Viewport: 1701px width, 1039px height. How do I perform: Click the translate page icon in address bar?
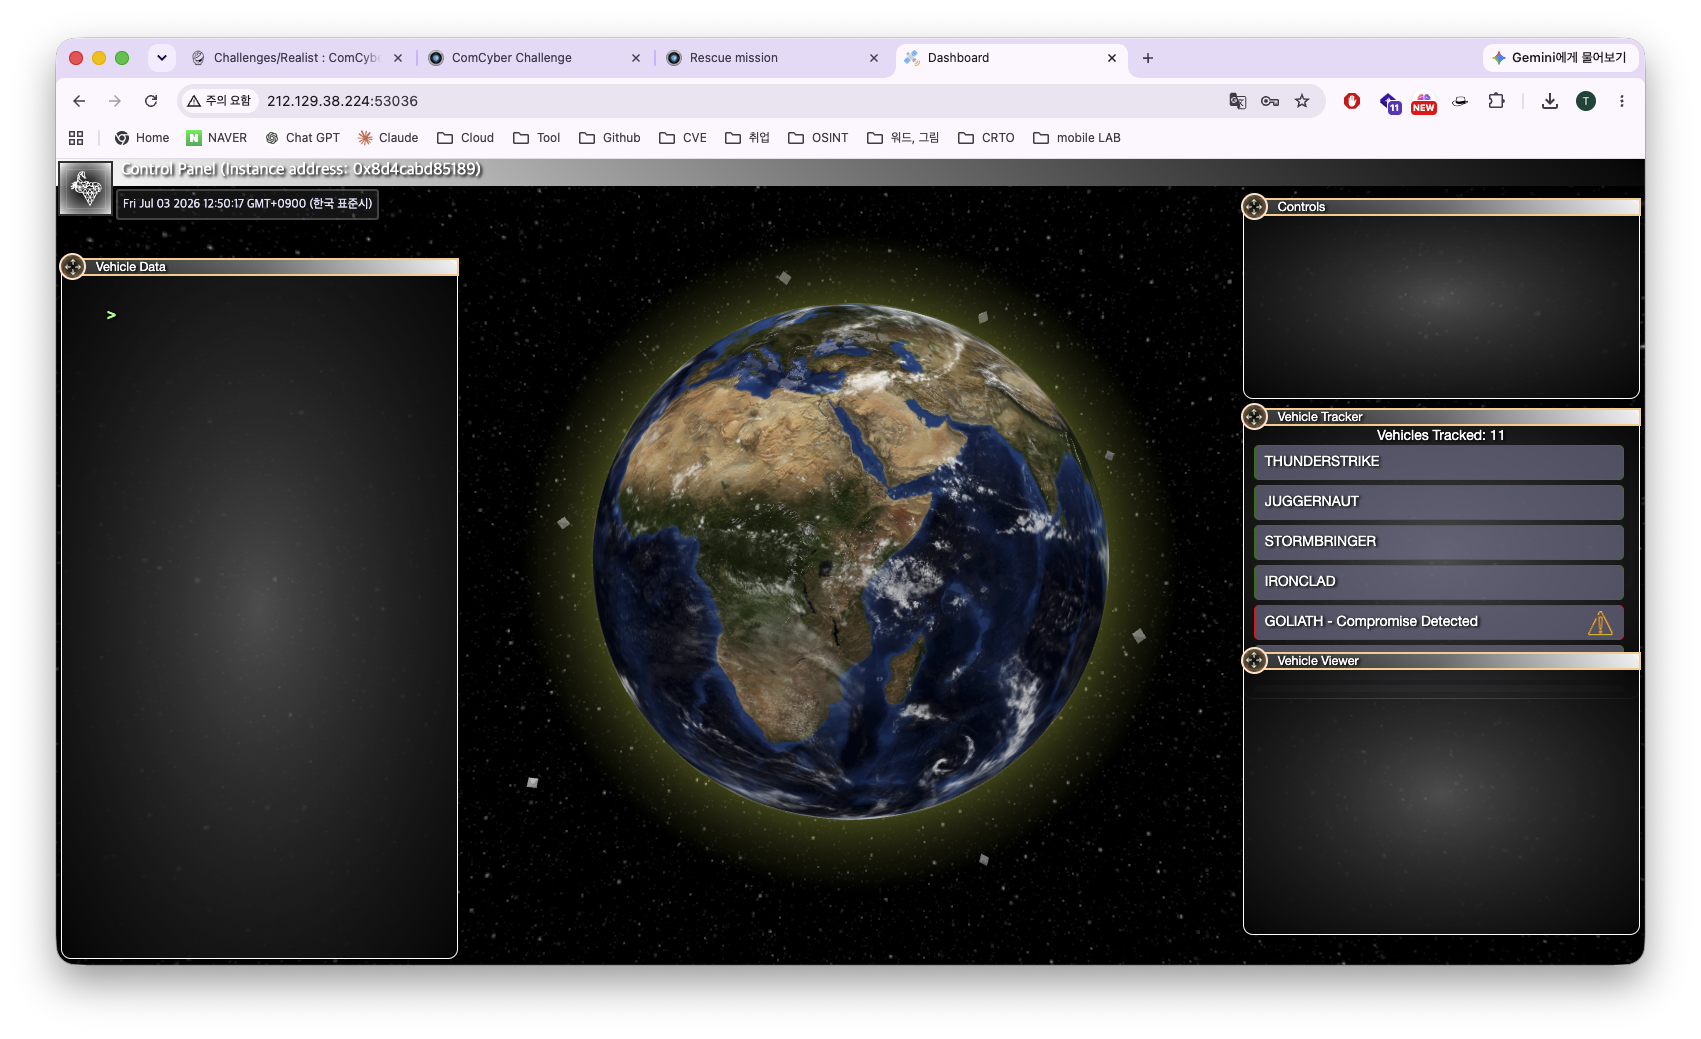(x=1238, y=101)
